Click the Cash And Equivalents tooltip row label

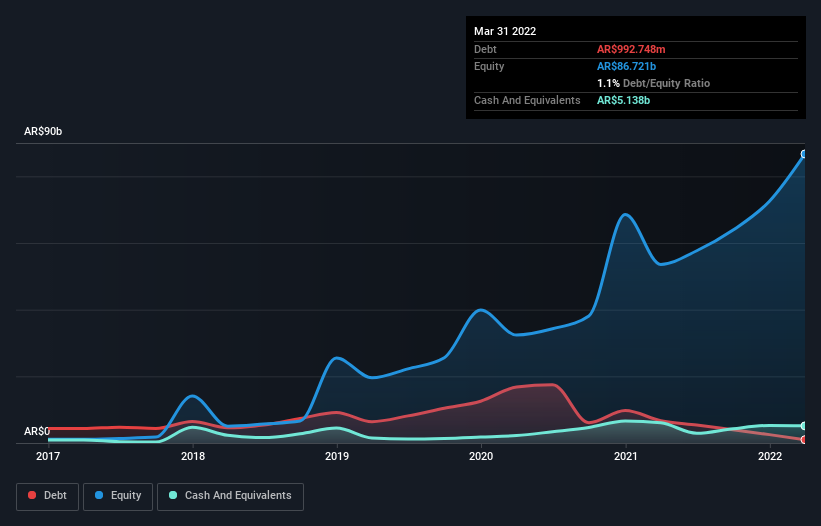click(527, 100)
